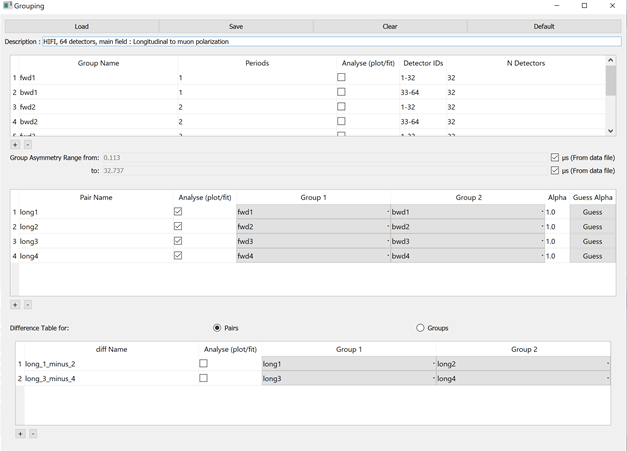
Task: Click the plus button below the groups table
Action: pos(15,145)
